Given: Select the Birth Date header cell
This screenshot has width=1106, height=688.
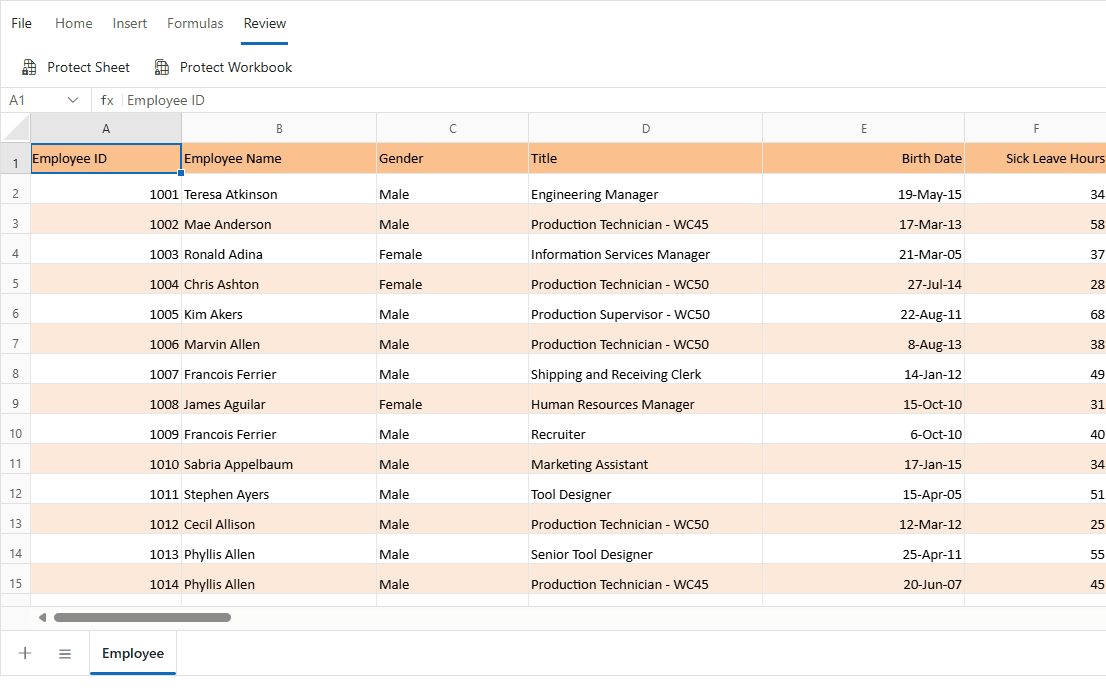Looking at the screenshot, I should click(863, 158).
